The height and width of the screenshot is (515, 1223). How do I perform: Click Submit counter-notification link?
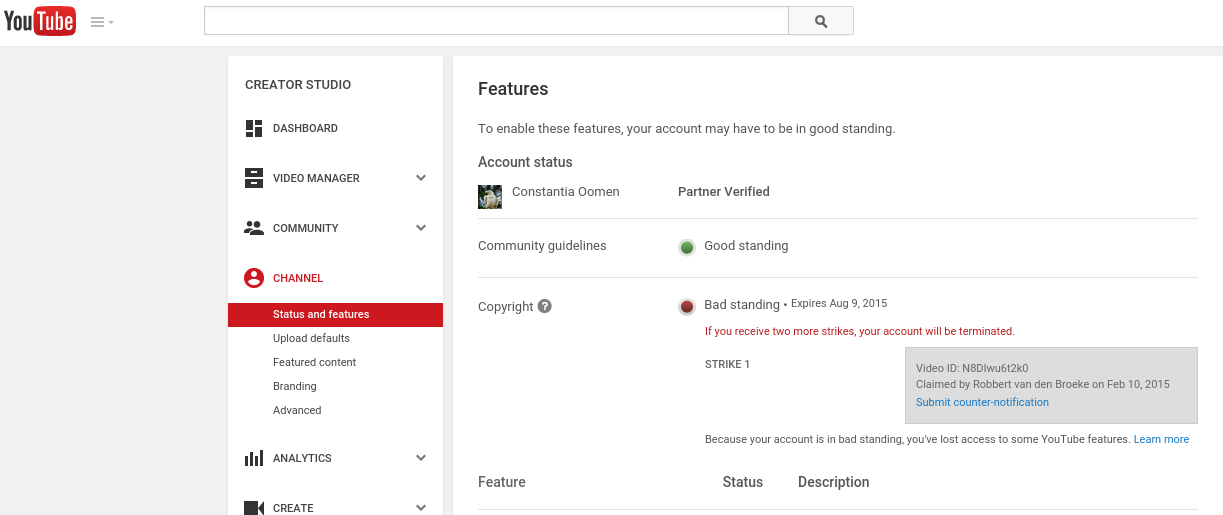pyautogui.click(x=982, y=402)
